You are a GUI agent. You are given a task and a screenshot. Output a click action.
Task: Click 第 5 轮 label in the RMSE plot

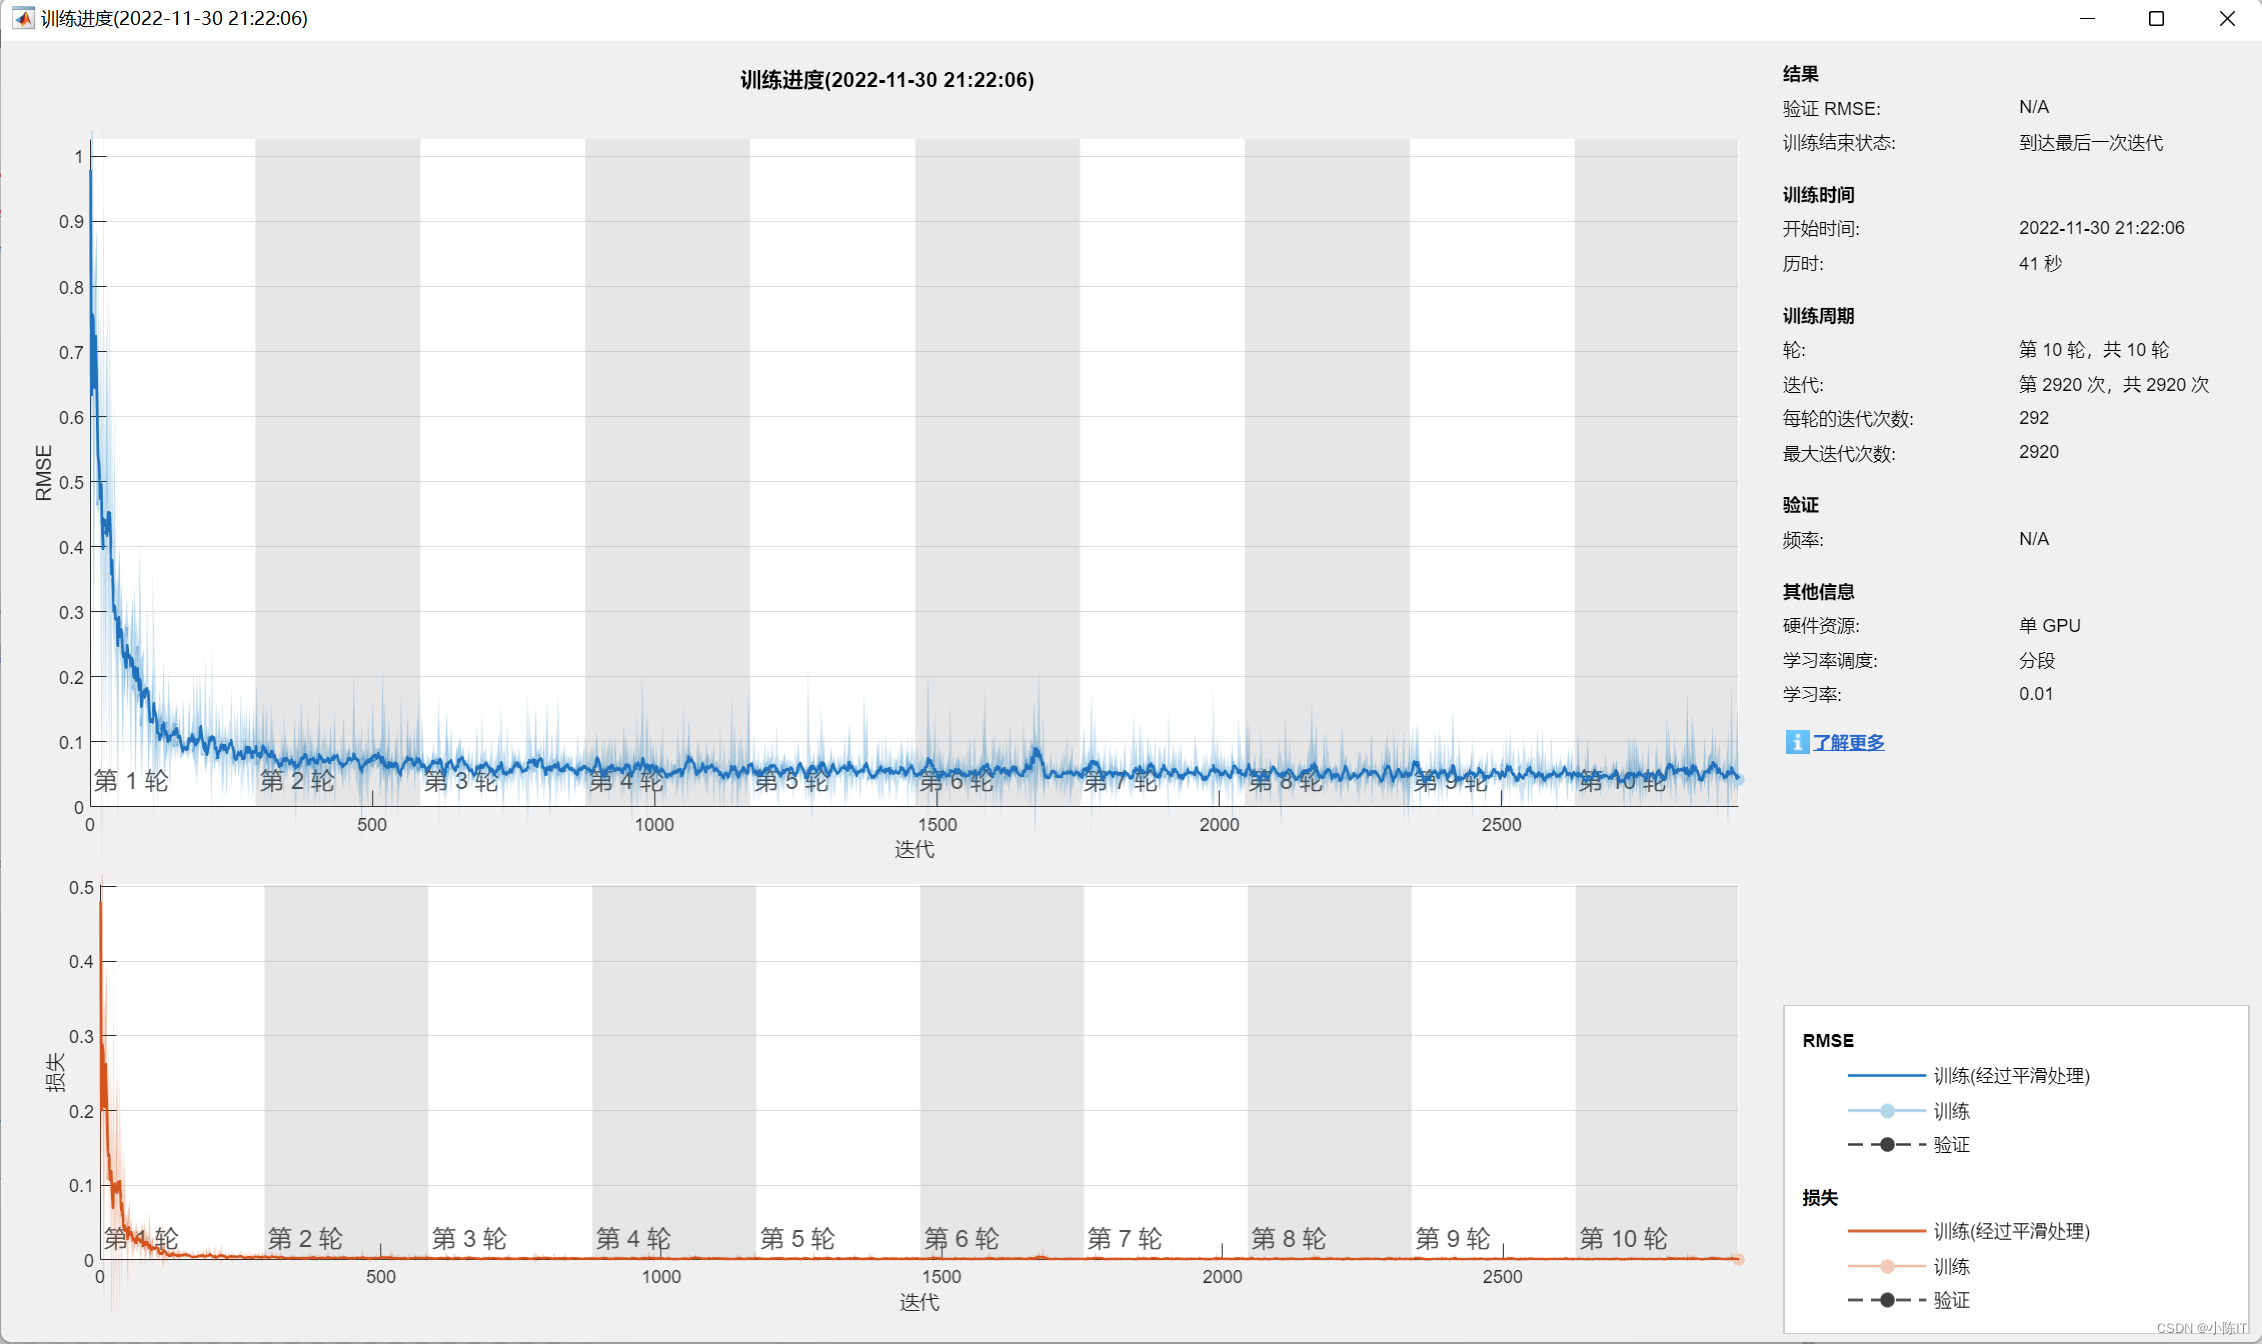point(791,782)
